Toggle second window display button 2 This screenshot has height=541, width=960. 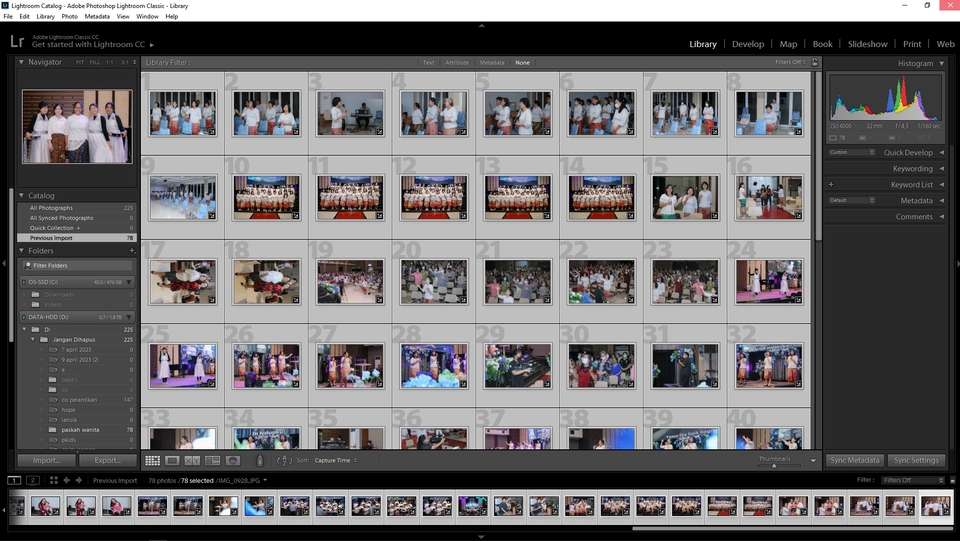pos(33,480)
